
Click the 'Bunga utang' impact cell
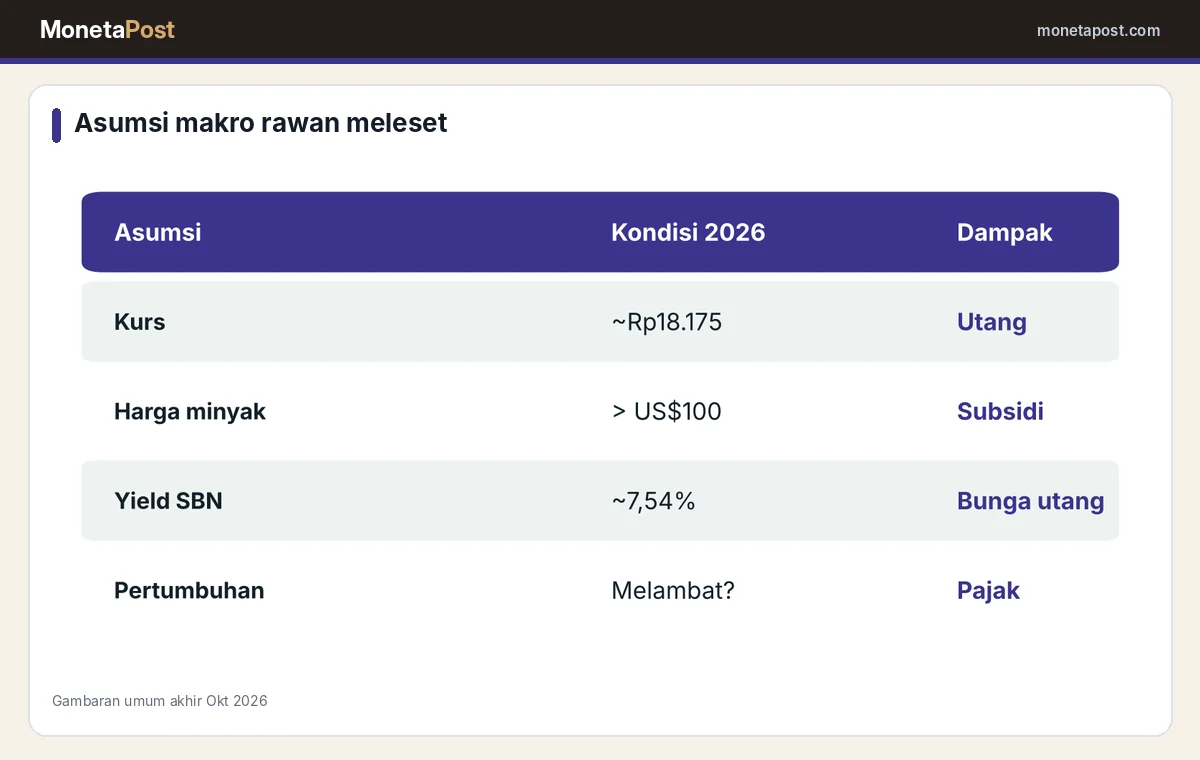pos(1031,501)
